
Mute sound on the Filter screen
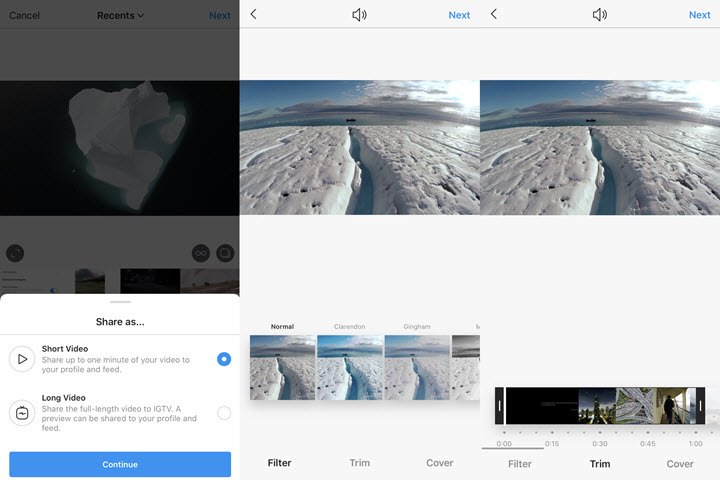coord(359,15)
